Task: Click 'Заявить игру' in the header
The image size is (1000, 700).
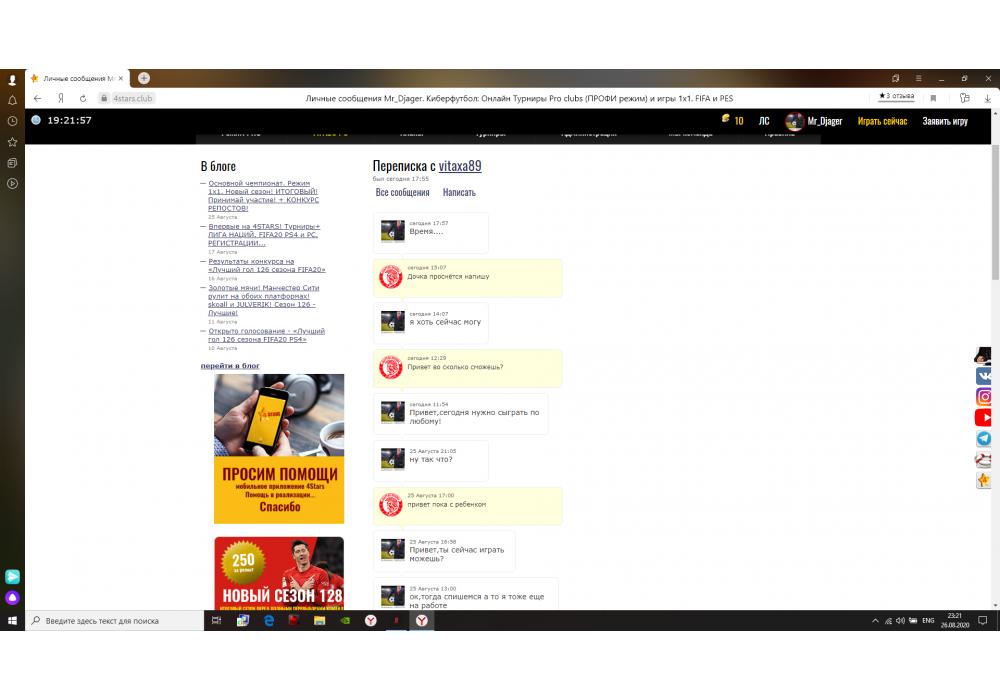Action: coord(945,121)
